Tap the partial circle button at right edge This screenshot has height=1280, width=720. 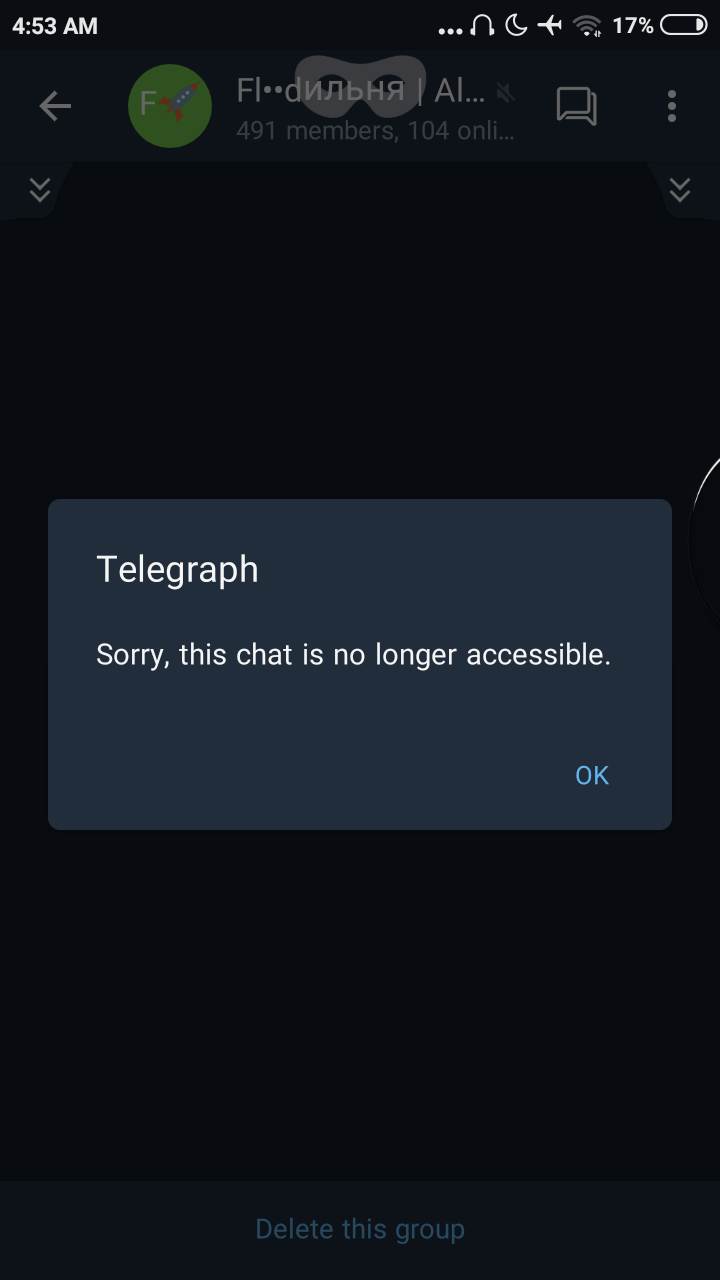coord(706,540)
